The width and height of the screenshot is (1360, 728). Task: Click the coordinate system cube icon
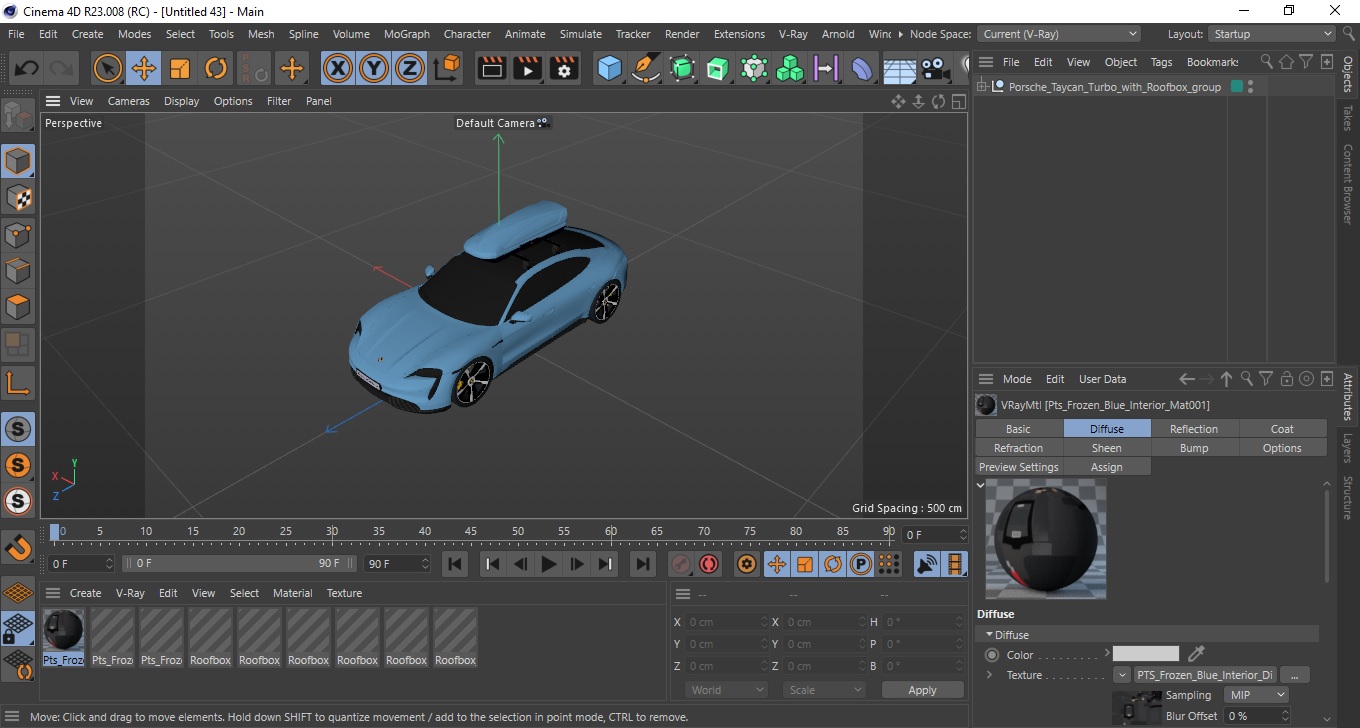click(x=447, y=69)
